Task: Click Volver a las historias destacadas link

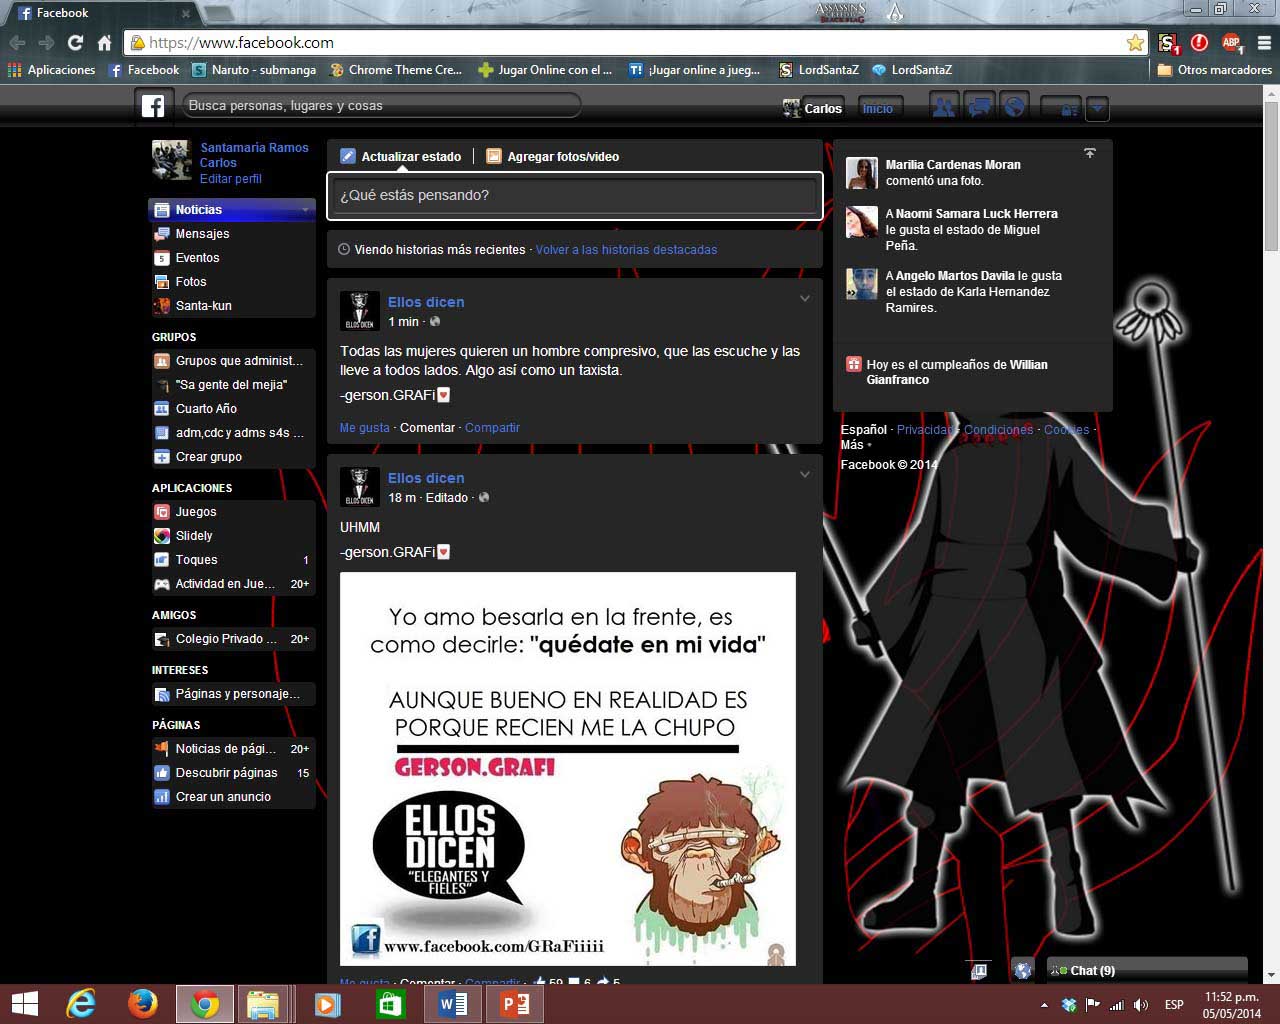Action: coord(626,250)
